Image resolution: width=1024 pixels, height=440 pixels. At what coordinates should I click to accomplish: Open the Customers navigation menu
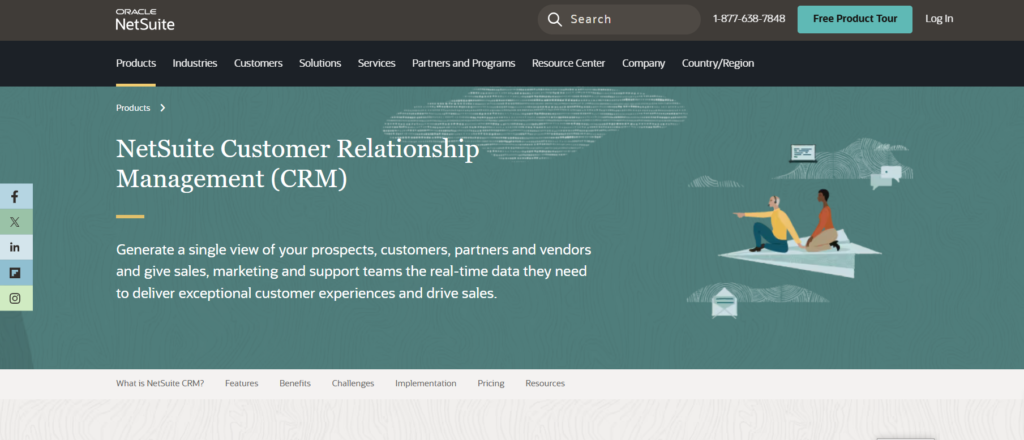point(258,63)
